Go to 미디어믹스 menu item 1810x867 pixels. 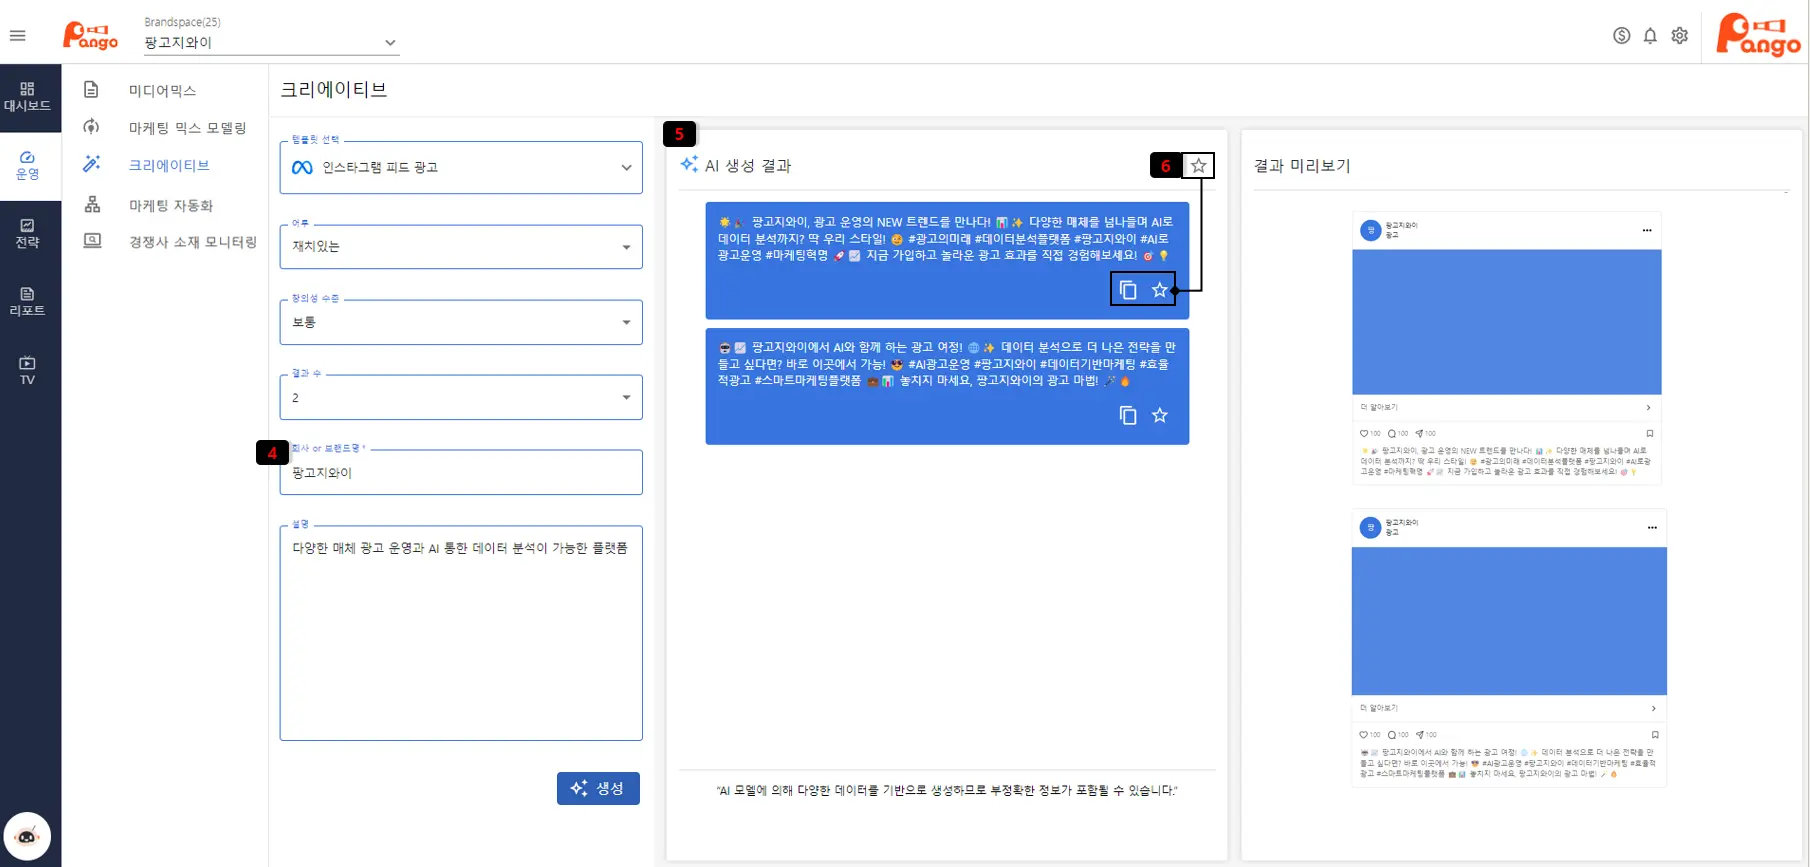click(x=162, y=90)
